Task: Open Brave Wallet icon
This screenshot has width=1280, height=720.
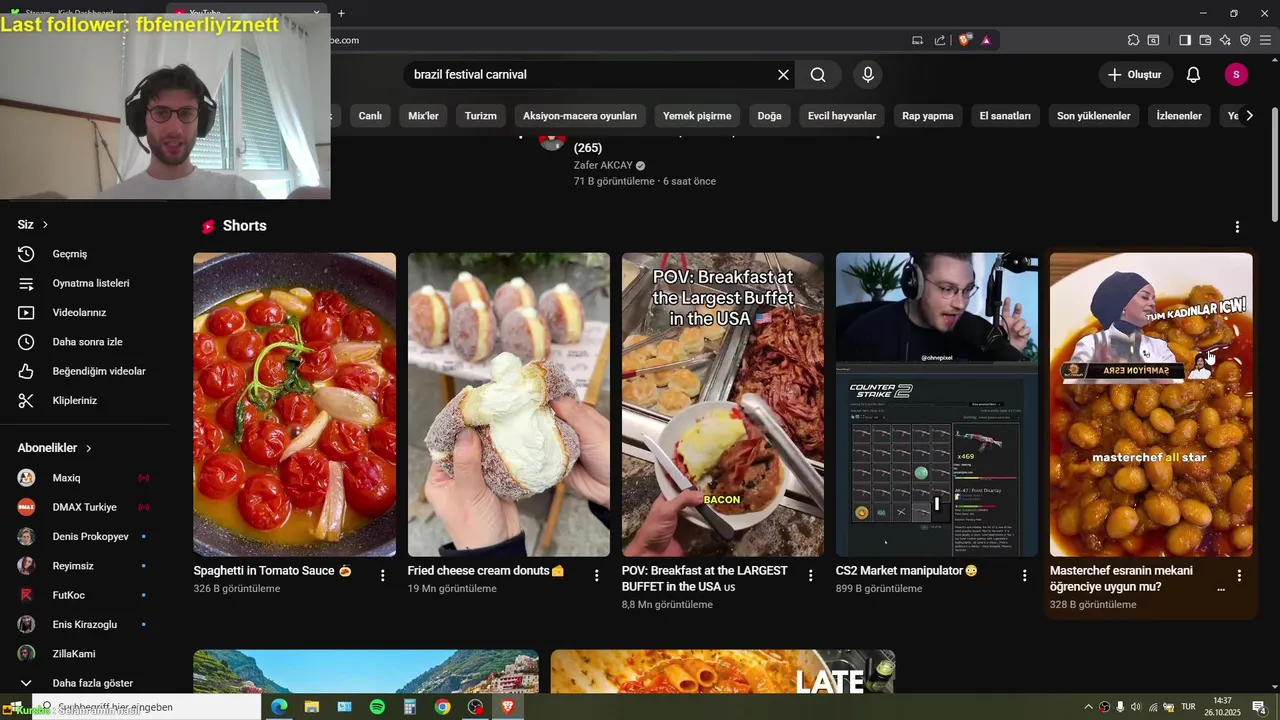Action: 1205,40
